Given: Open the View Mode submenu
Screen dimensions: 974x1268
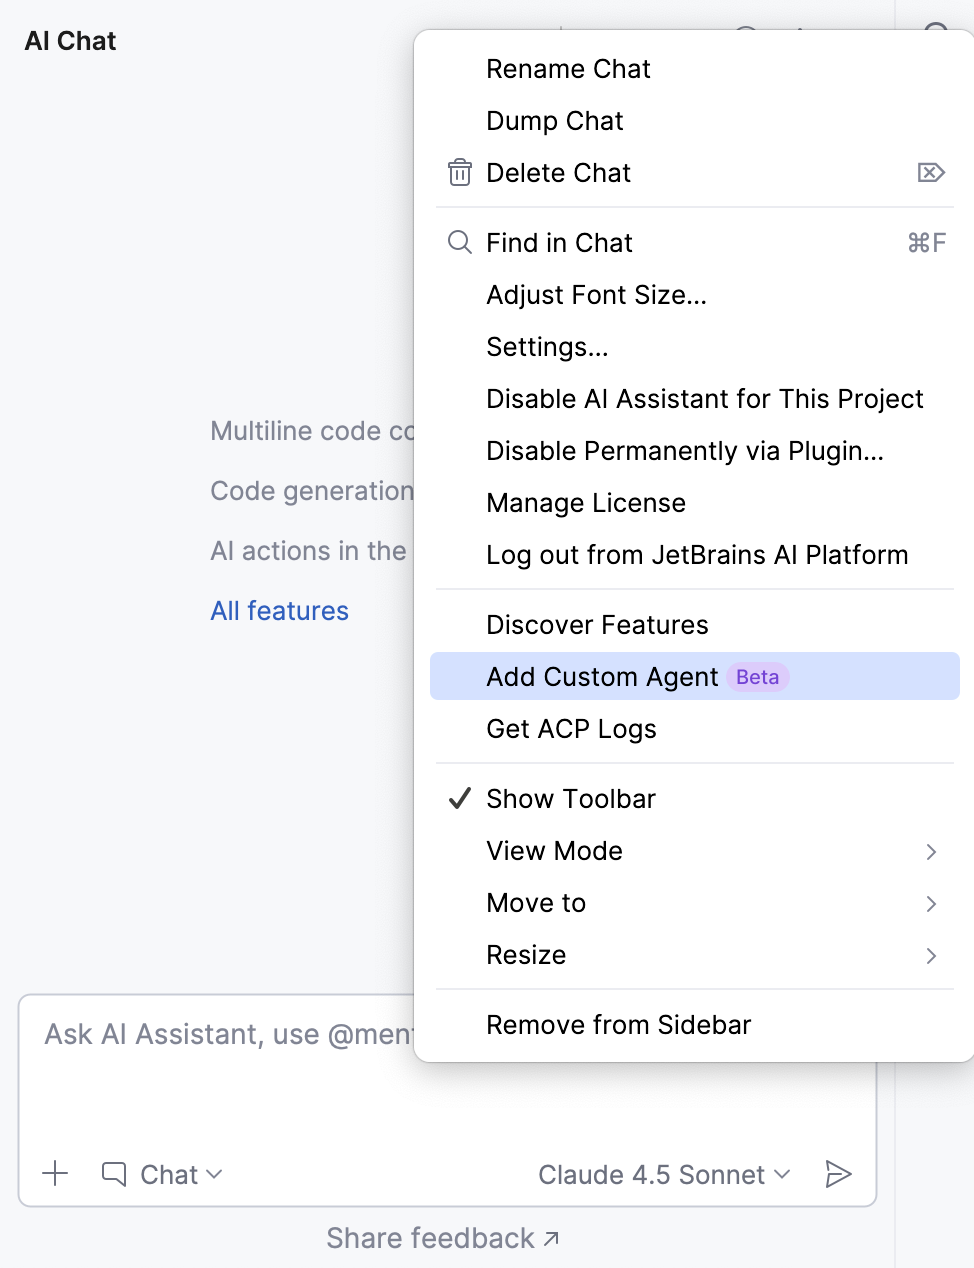Looking at the screenshot, I should [554, 851].
